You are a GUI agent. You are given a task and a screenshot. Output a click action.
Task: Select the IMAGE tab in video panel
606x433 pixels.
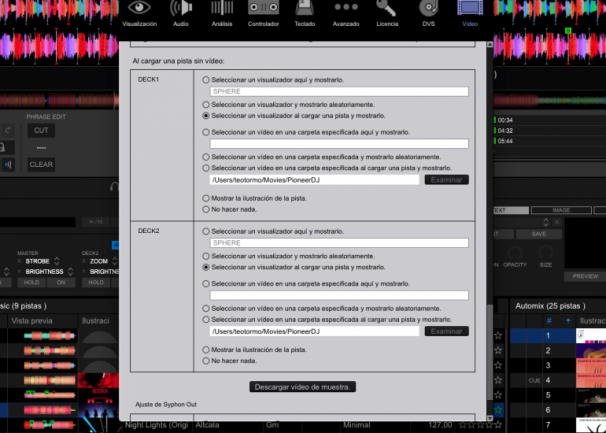tap(561, 210)
